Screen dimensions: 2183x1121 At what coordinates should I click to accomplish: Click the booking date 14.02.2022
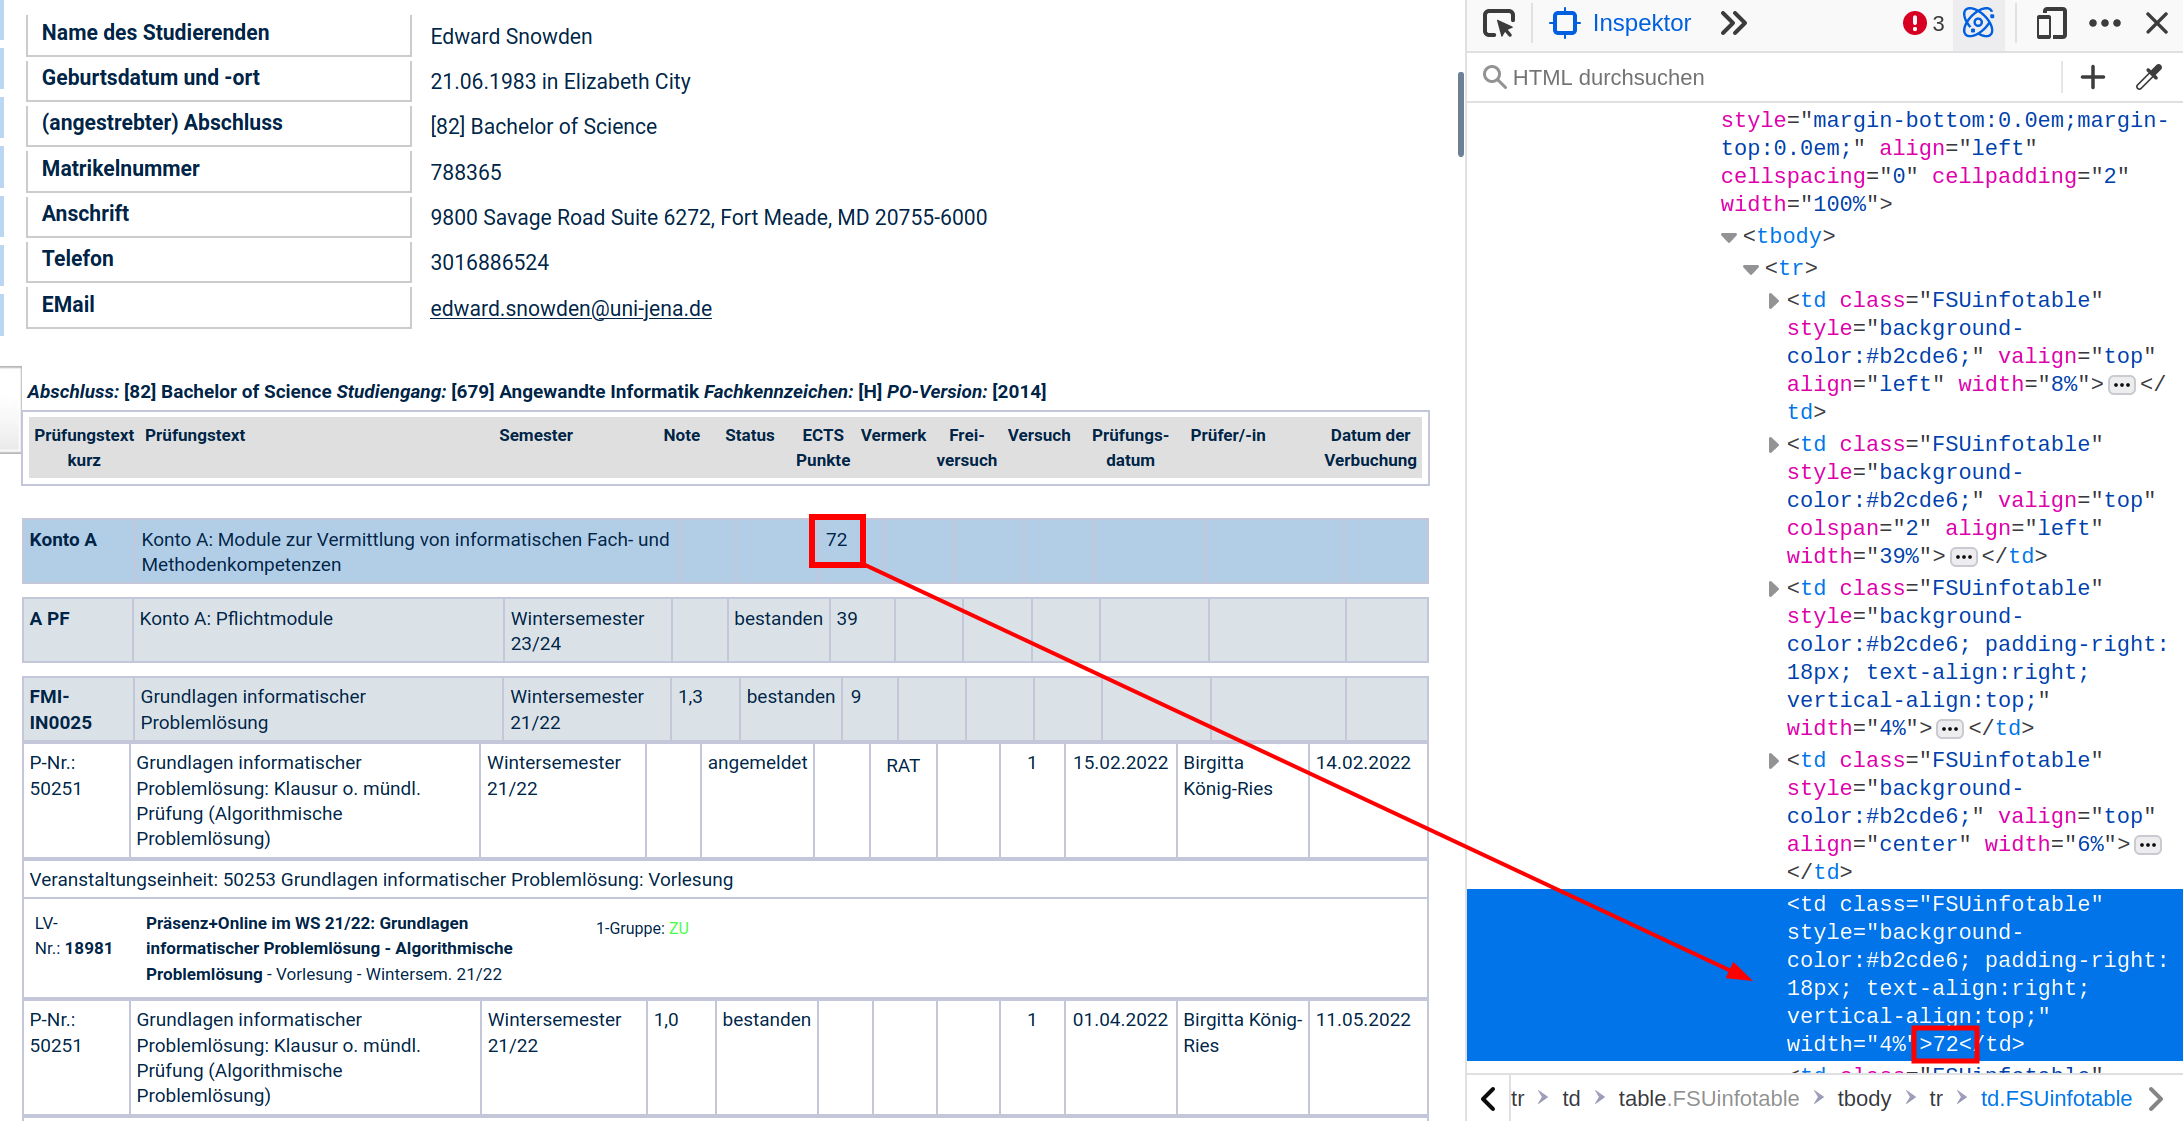coord(1363,763)
